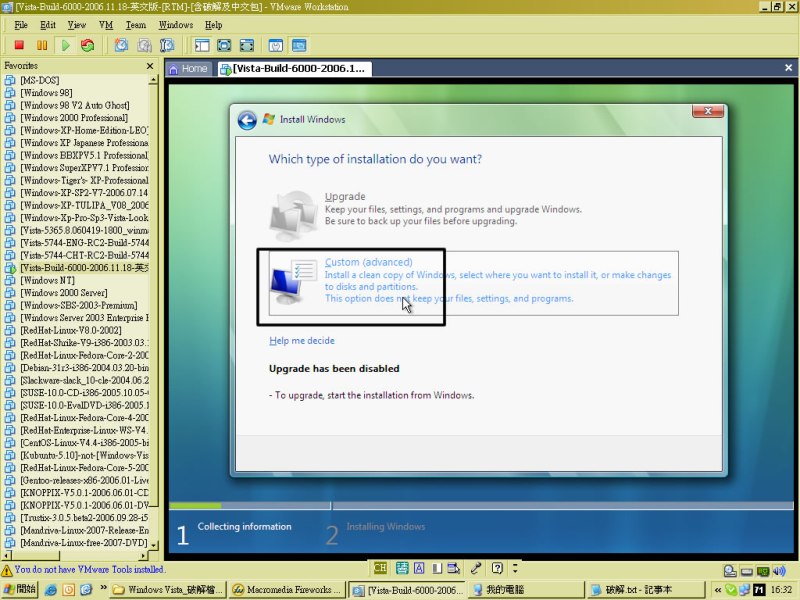Select the [Slackware-slack_10] favorite entry
800x600 pixels.
77,381
